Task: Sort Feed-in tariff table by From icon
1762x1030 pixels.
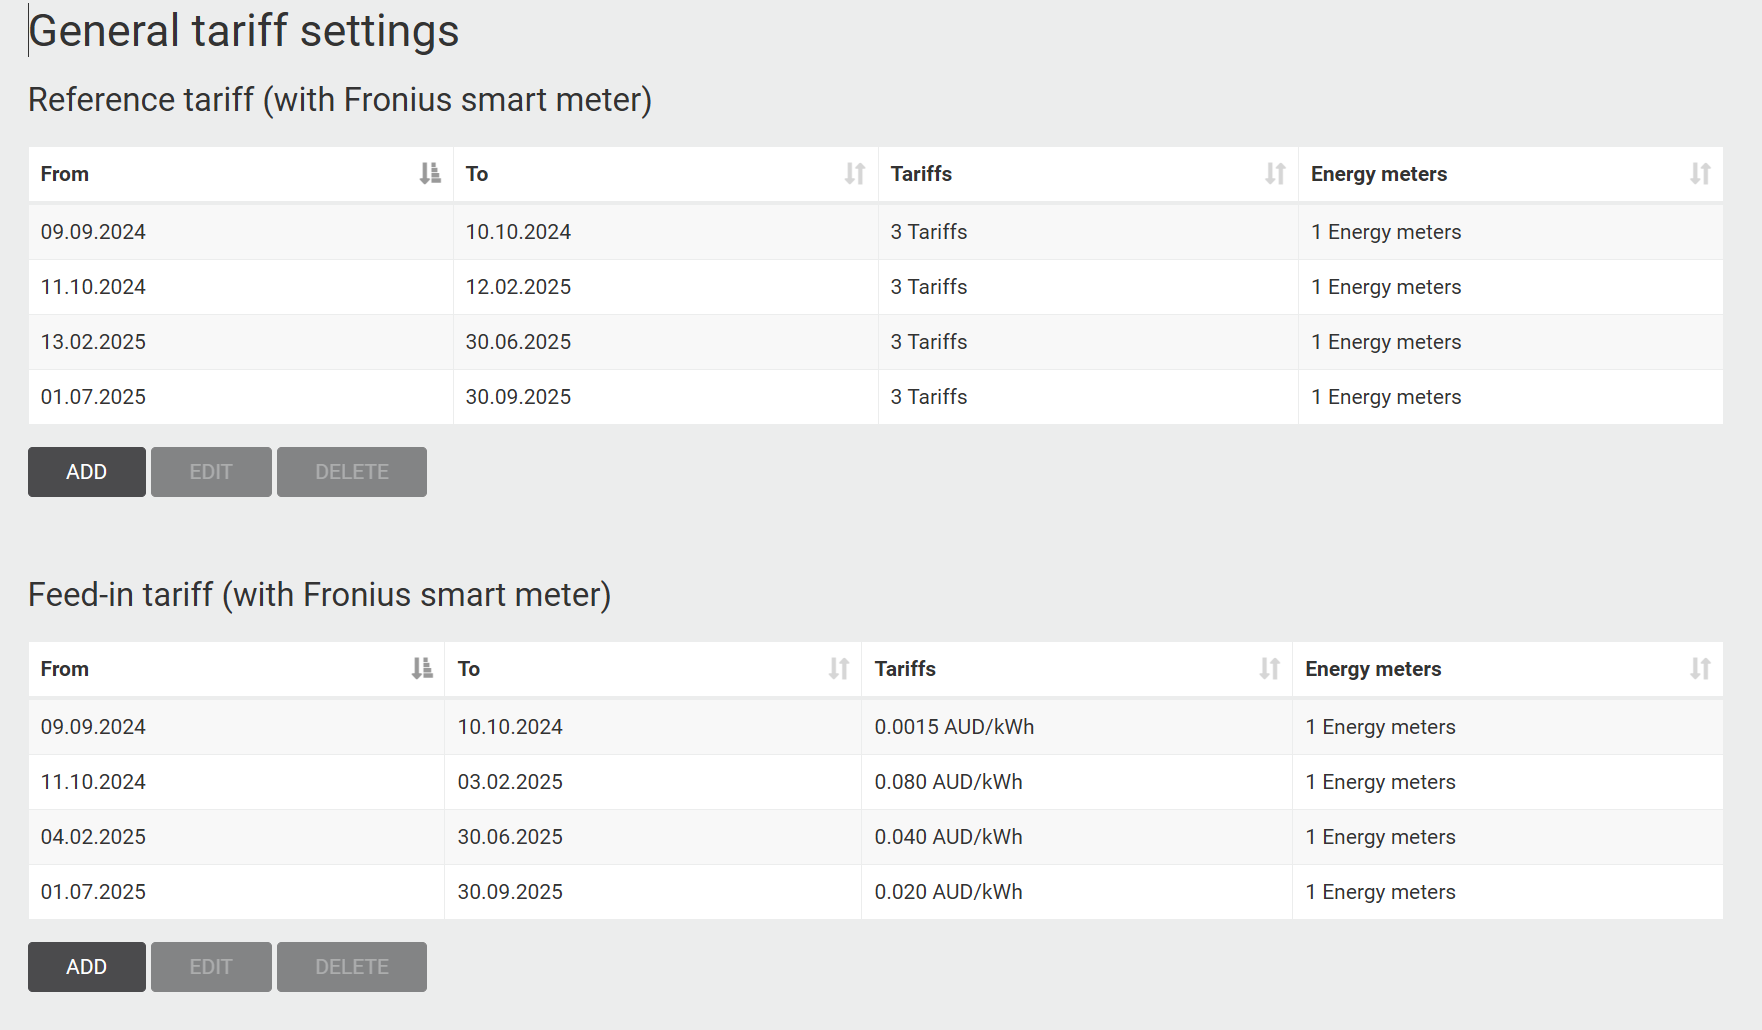Action: click(x=422, y=669)
